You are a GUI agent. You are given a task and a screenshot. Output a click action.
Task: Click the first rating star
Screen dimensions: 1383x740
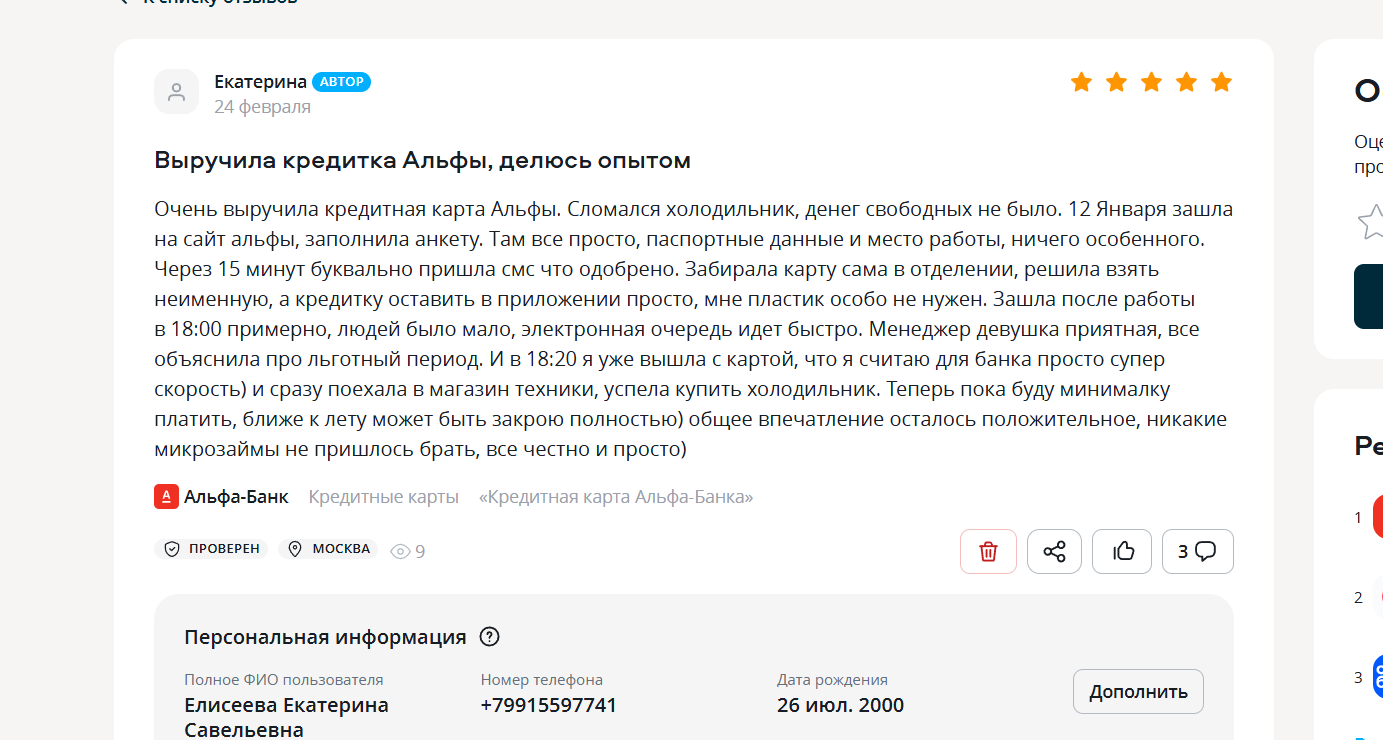click(1081, 82)
